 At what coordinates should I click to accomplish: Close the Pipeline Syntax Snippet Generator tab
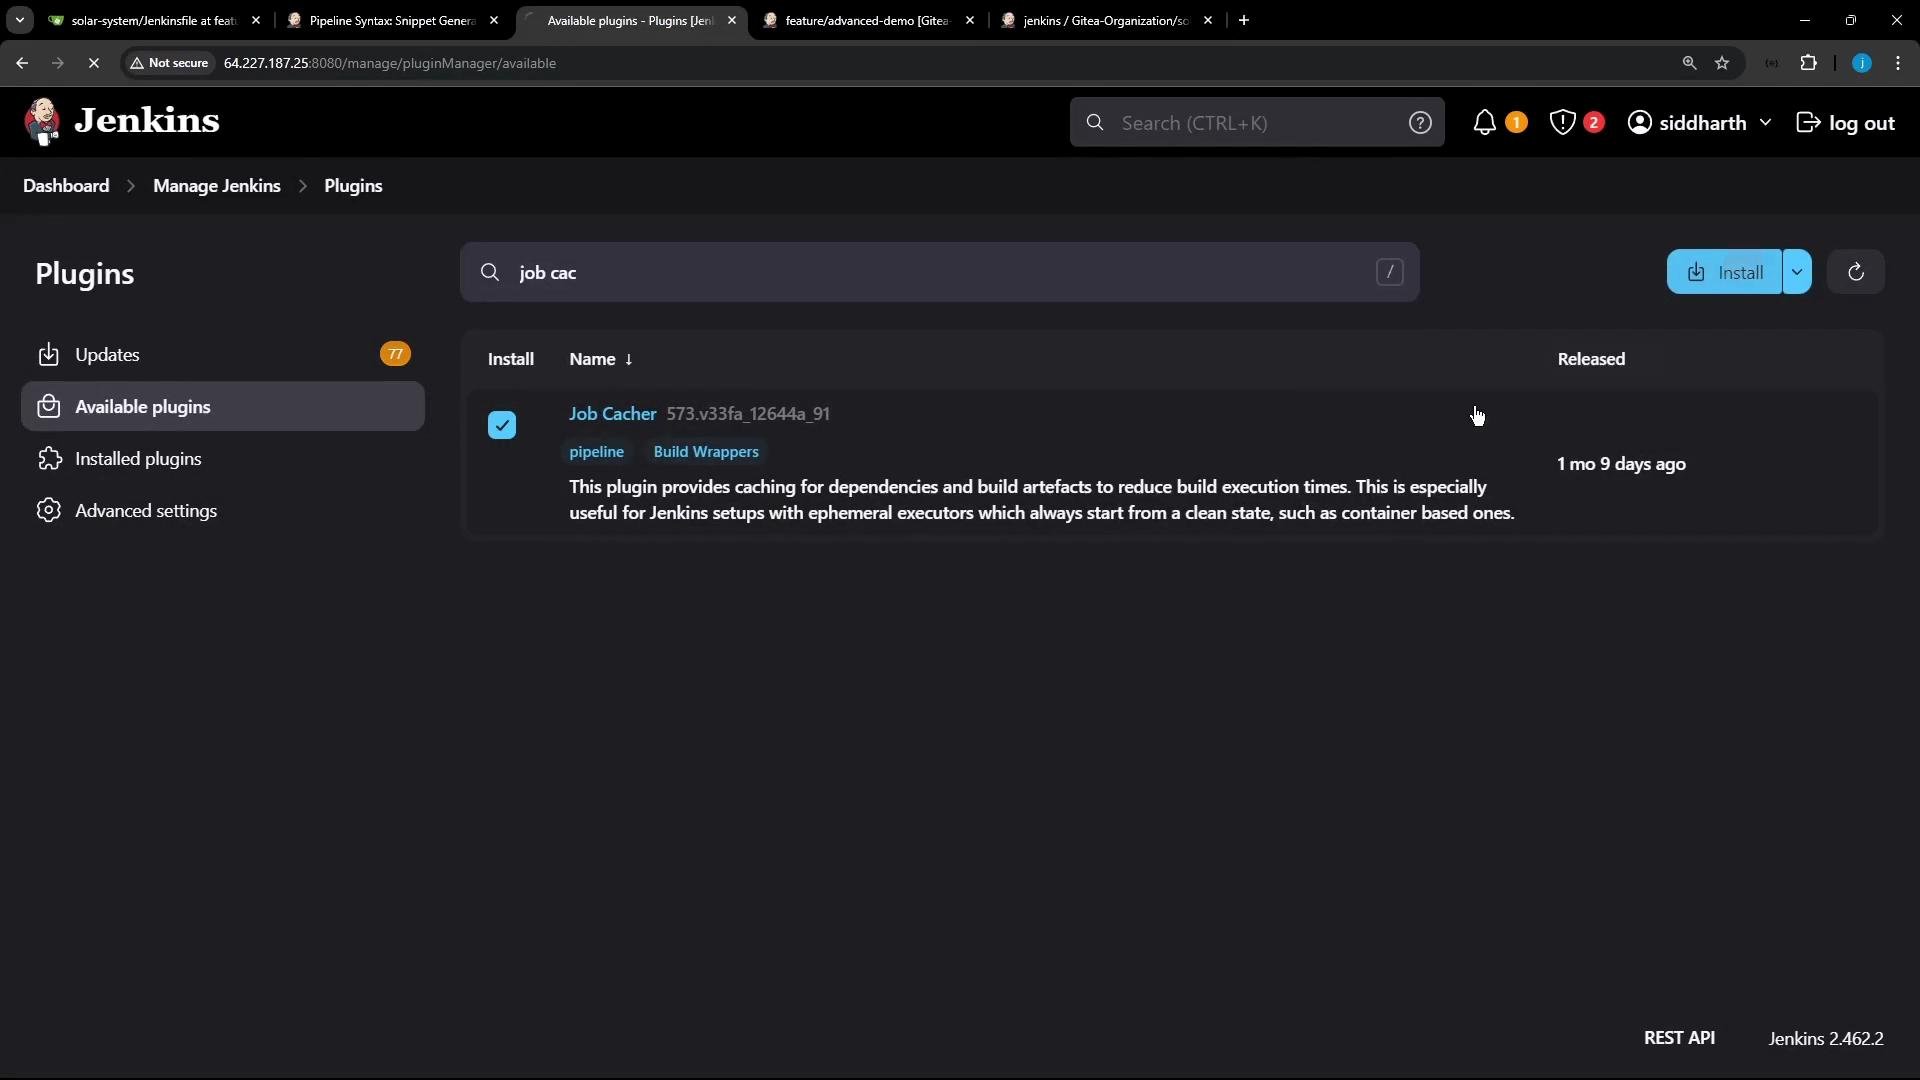pyautogui.click(x=493, y=20)
